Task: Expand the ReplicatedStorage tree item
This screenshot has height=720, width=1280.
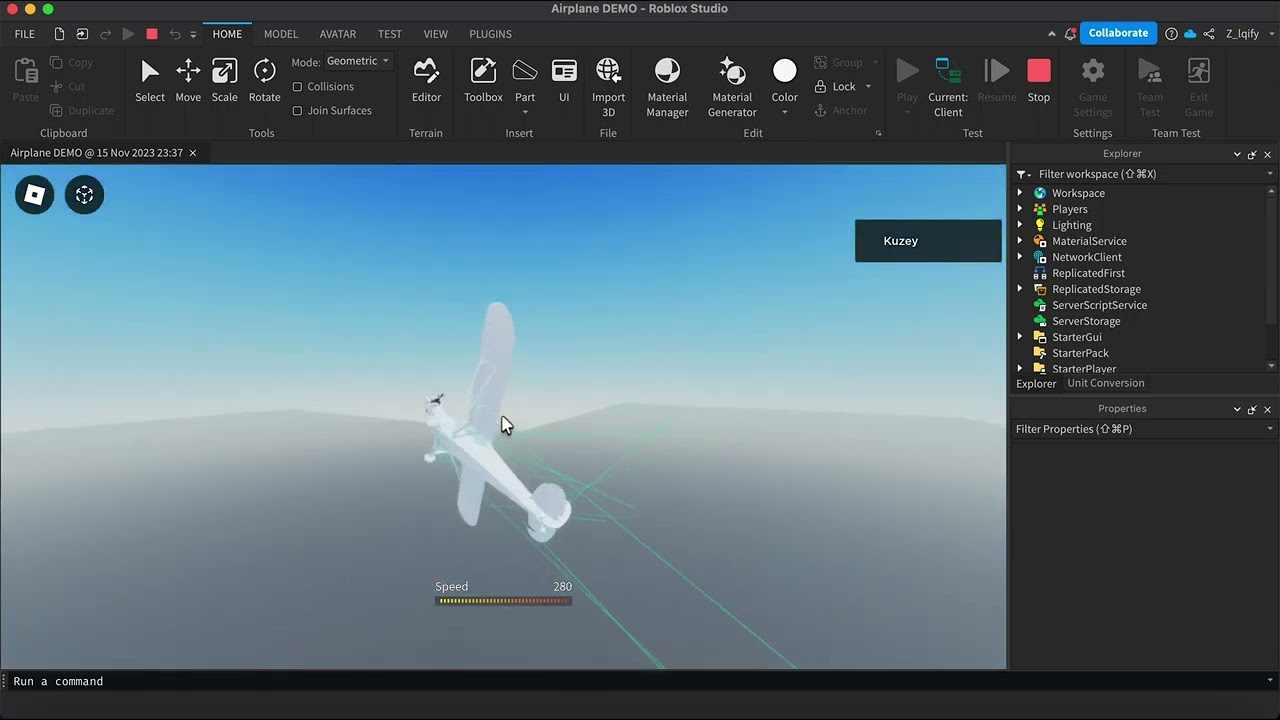Action: [1020, 289]
